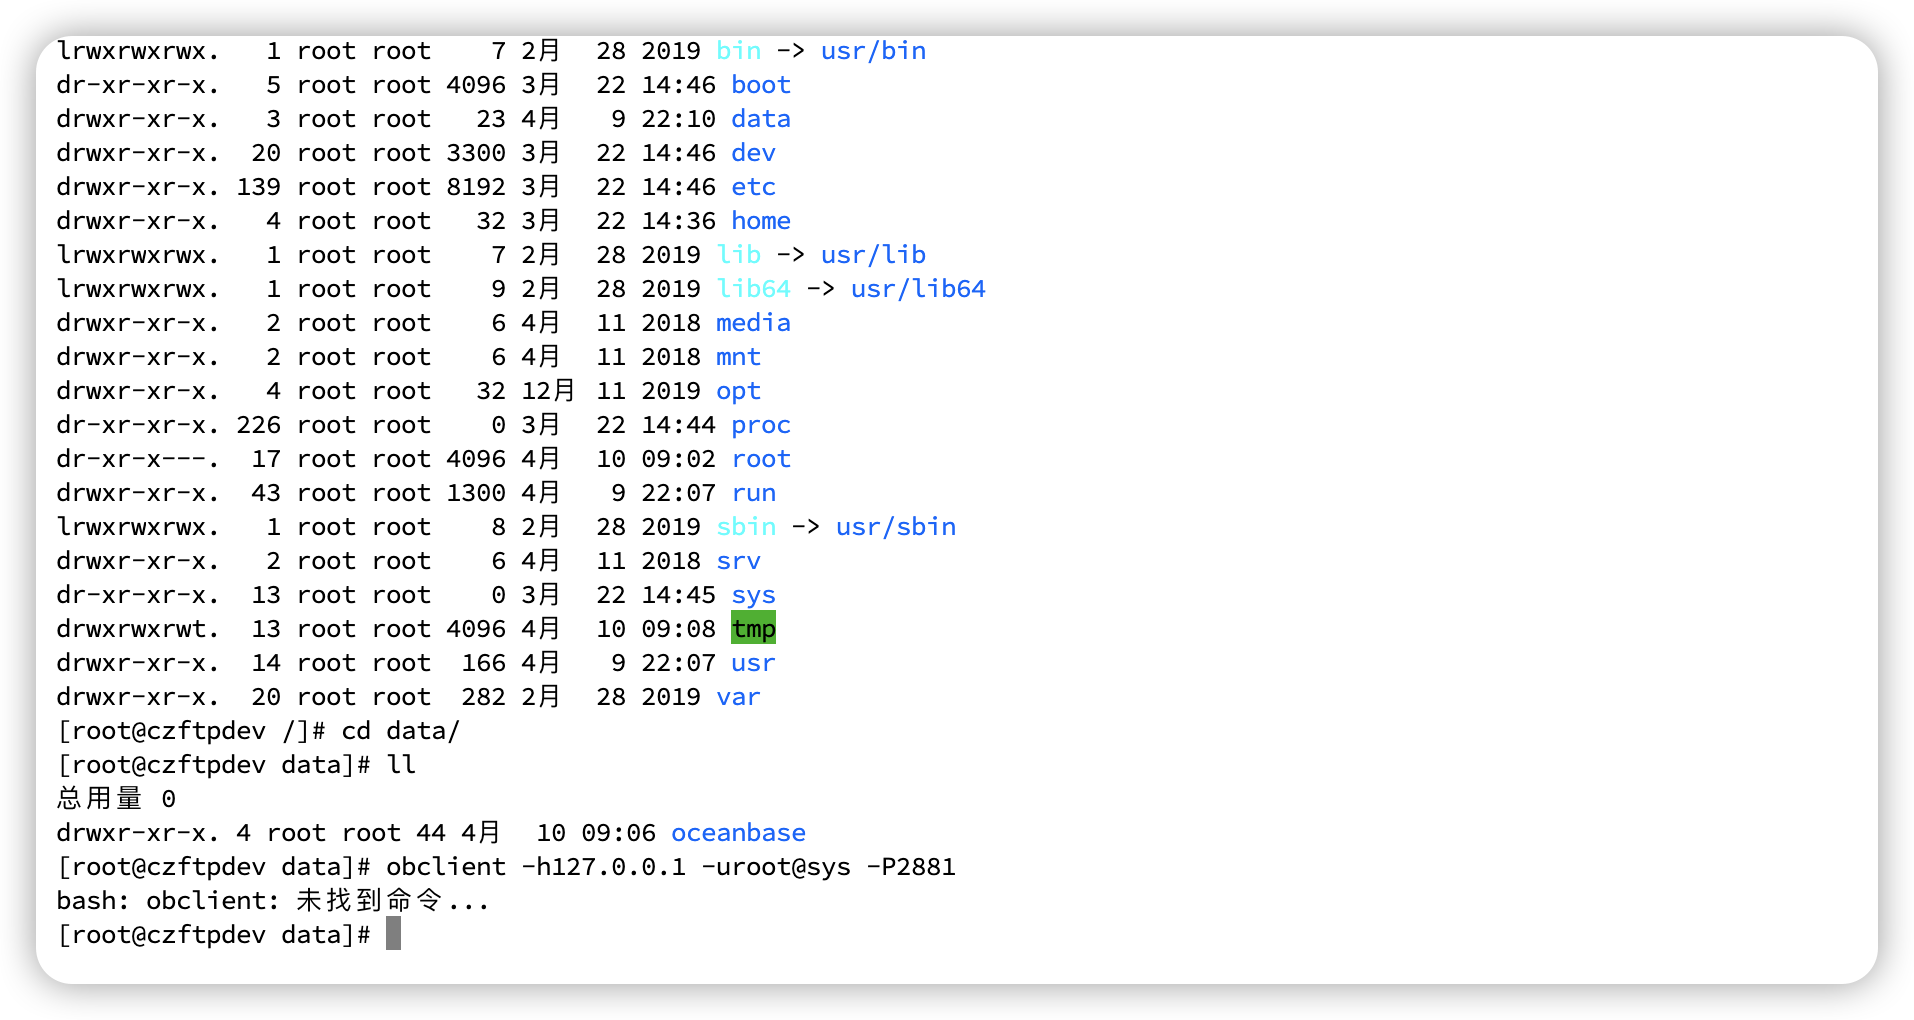Click the run directory name
The image size is (1914, 1020).
click(753, 493)
